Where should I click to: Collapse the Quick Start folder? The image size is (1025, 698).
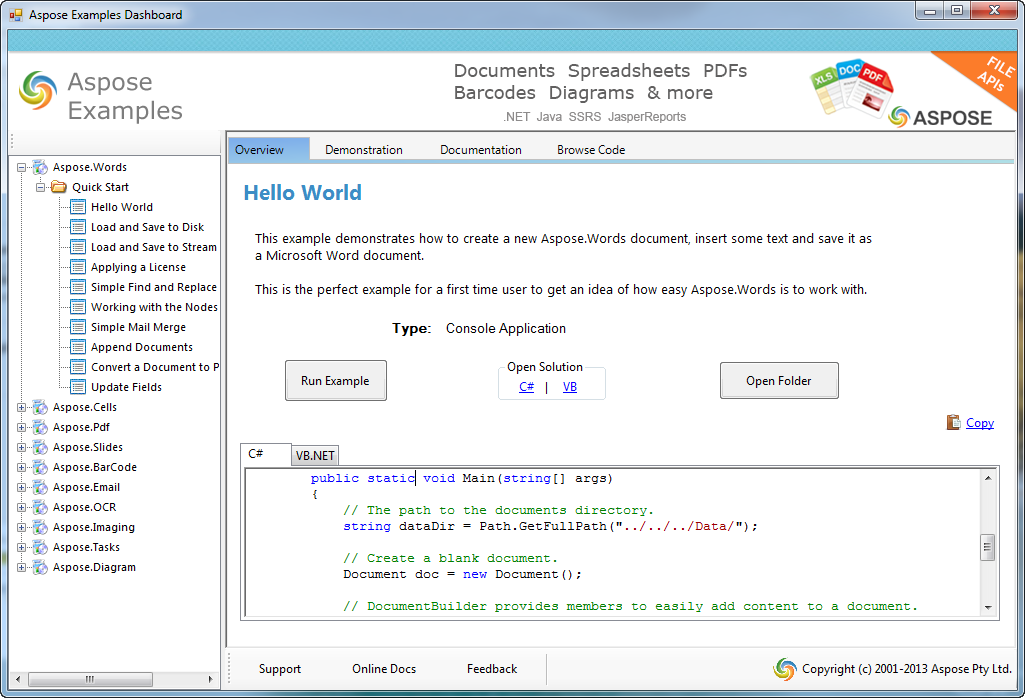[41, 188]
